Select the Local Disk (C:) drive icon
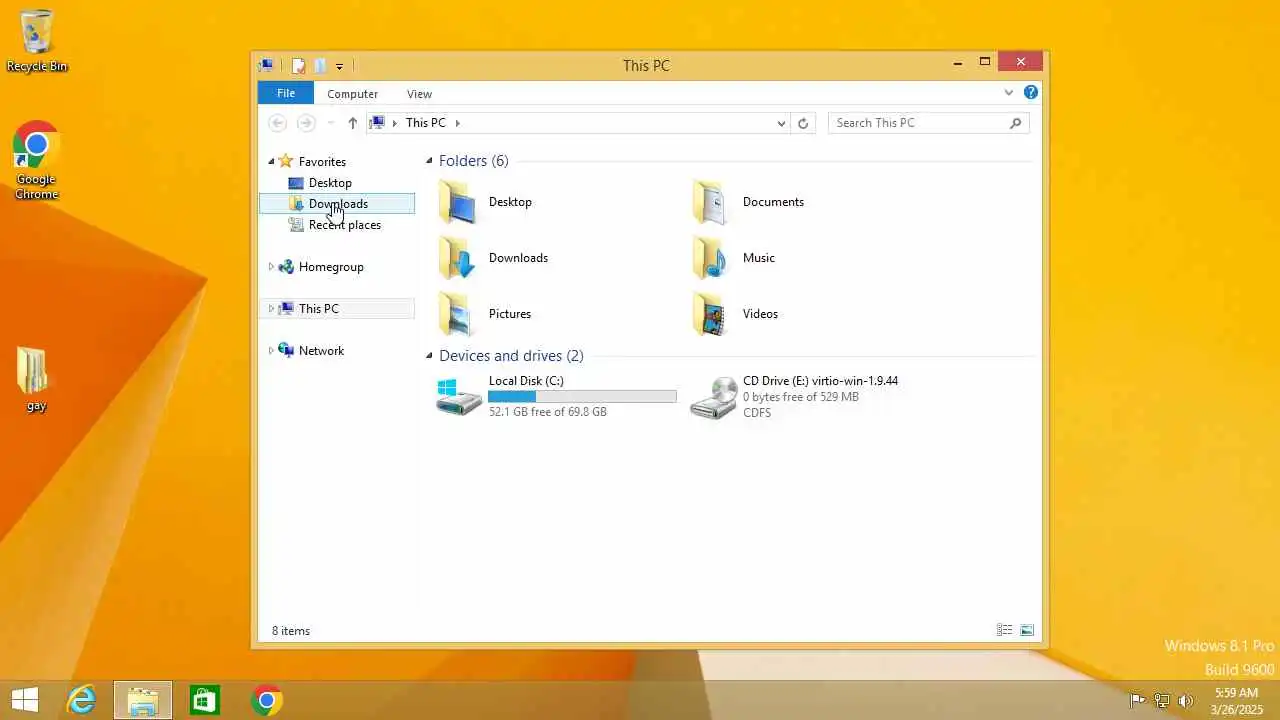This screenshot has height=720, width=1280. pos(458,397)
